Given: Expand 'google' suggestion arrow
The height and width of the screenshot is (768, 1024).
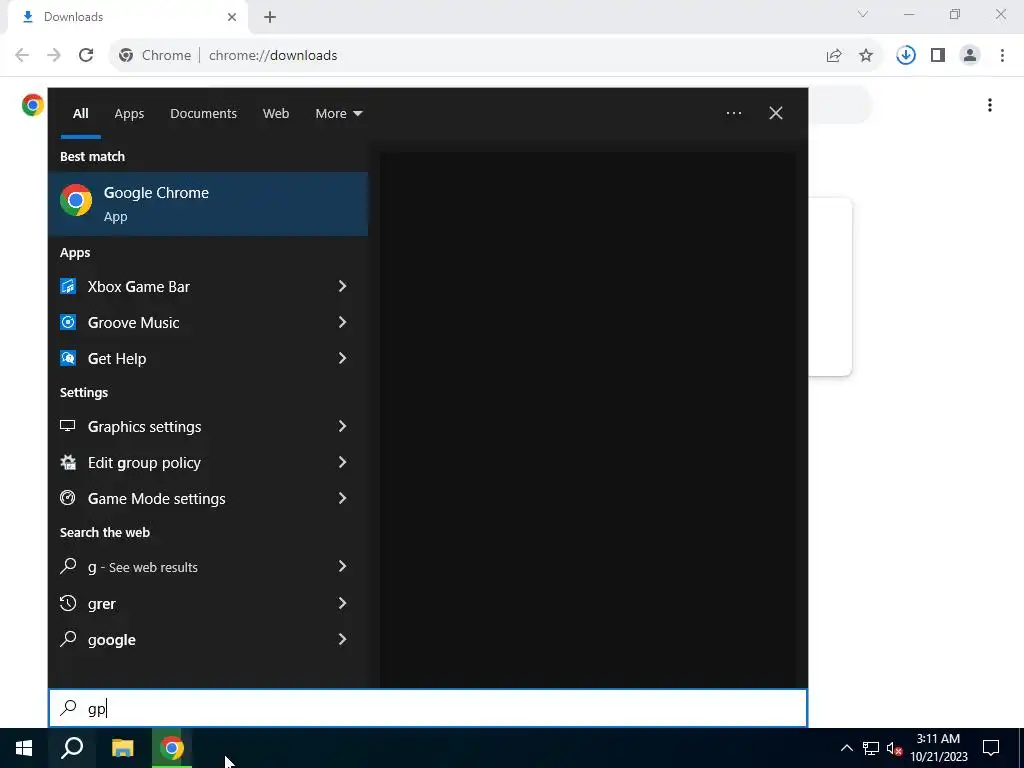Looking at the screenshot, I should [x=342, y=639].
